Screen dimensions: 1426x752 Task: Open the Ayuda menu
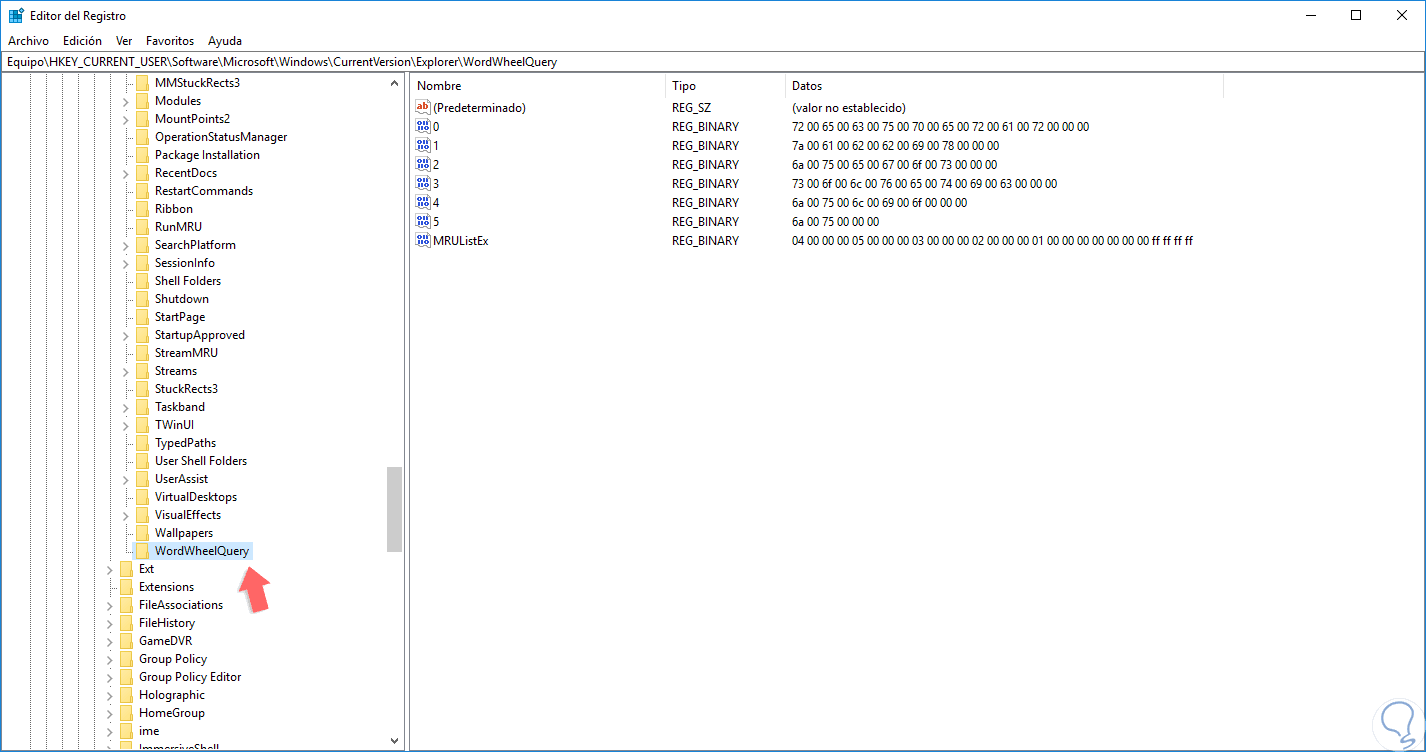tap(225, 41)
